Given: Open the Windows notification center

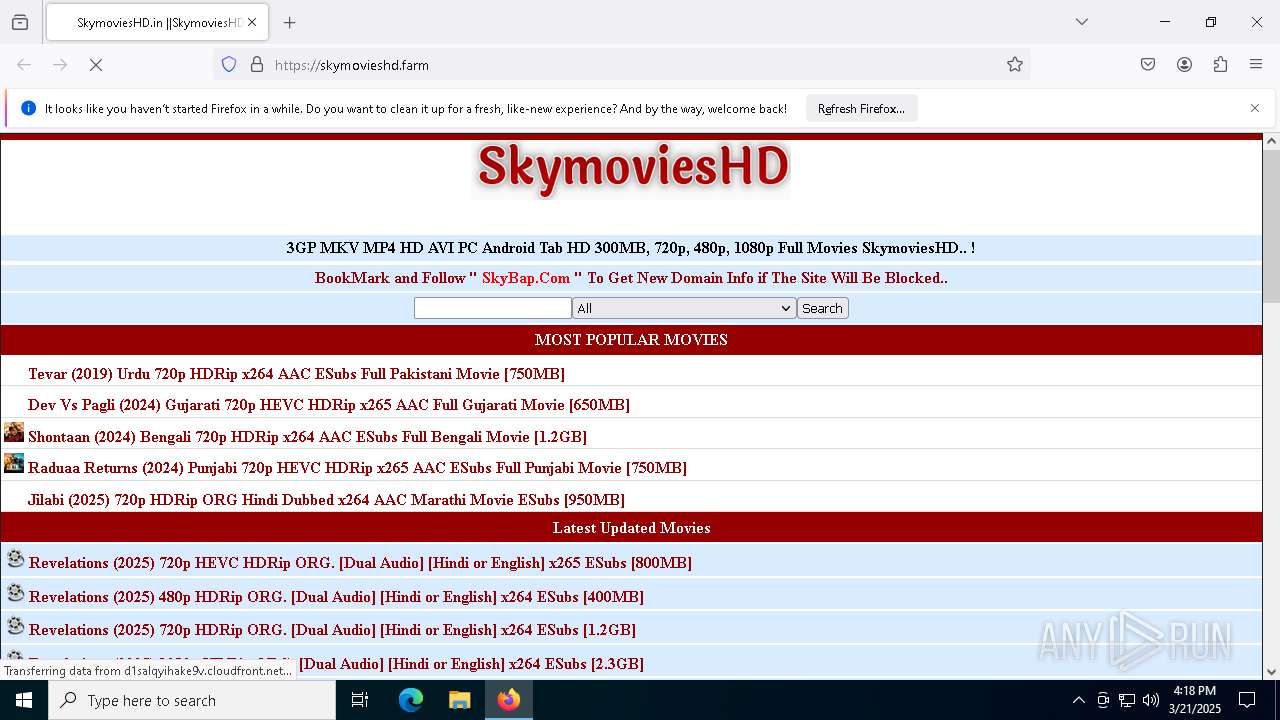Looking at the screenshot, I should (1247, 700).
